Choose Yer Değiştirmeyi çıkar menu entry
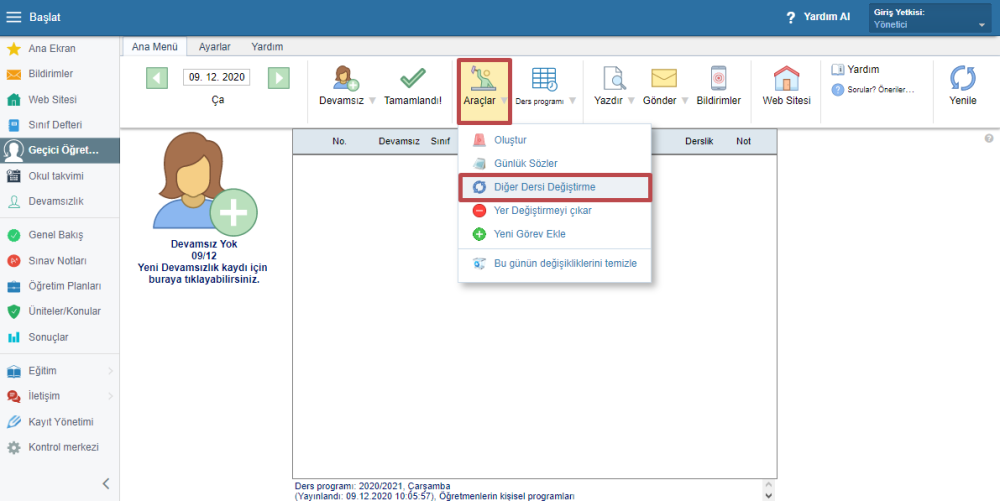The height and width of the screenshot is (501, 1000). tap(554, 210)
